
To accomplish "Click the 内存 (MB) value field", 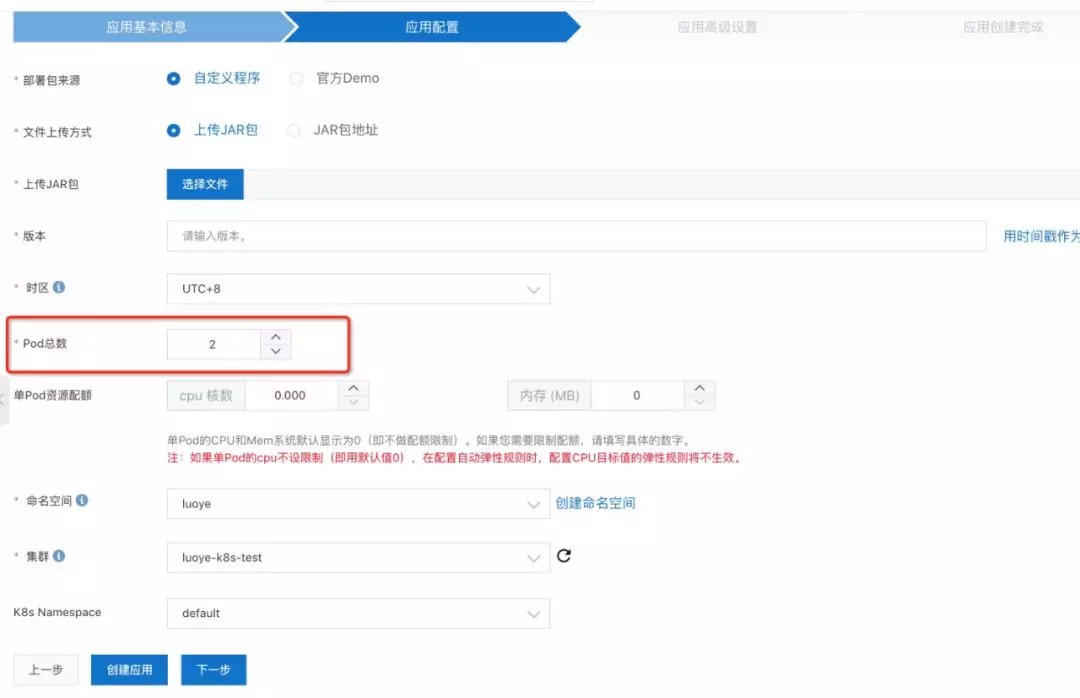I will 638,396.
